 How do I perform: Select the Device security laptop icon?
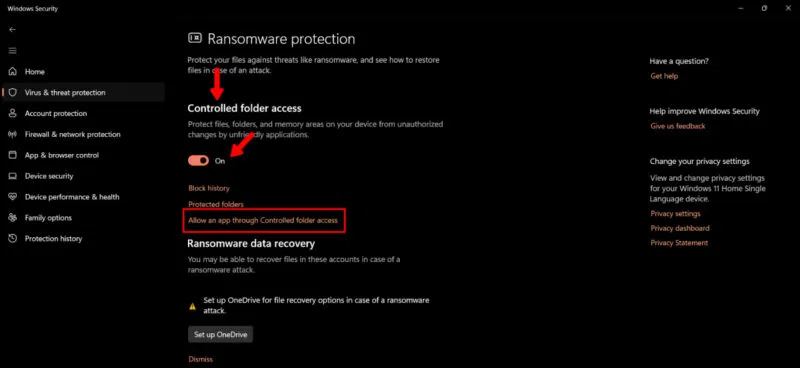pyautogui.click(x=13, y=176)
